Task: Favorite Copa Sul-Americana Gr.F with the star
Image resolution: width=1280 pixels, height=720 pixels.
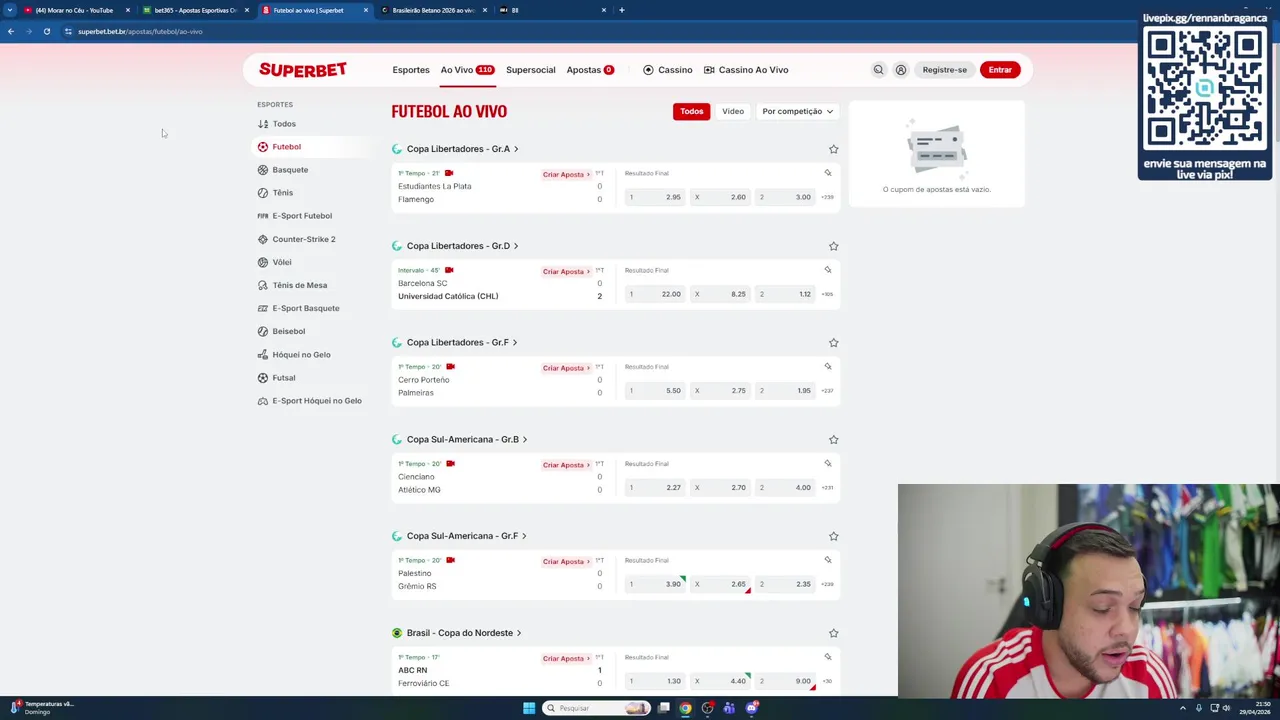Action: 833,536
